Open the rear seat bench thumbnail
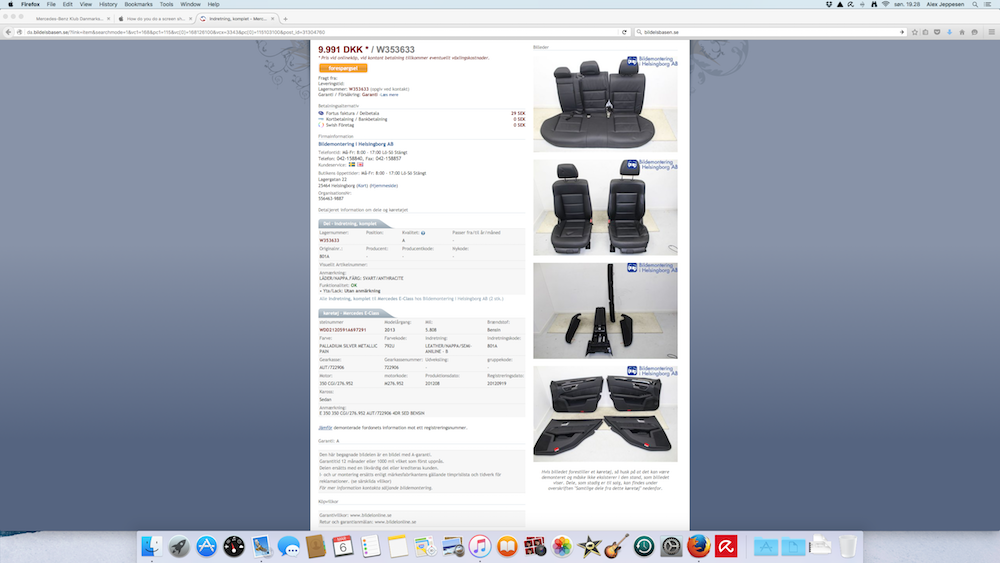Image resolution: width=1000 pixels, height=563 pixels. point(605,103)
